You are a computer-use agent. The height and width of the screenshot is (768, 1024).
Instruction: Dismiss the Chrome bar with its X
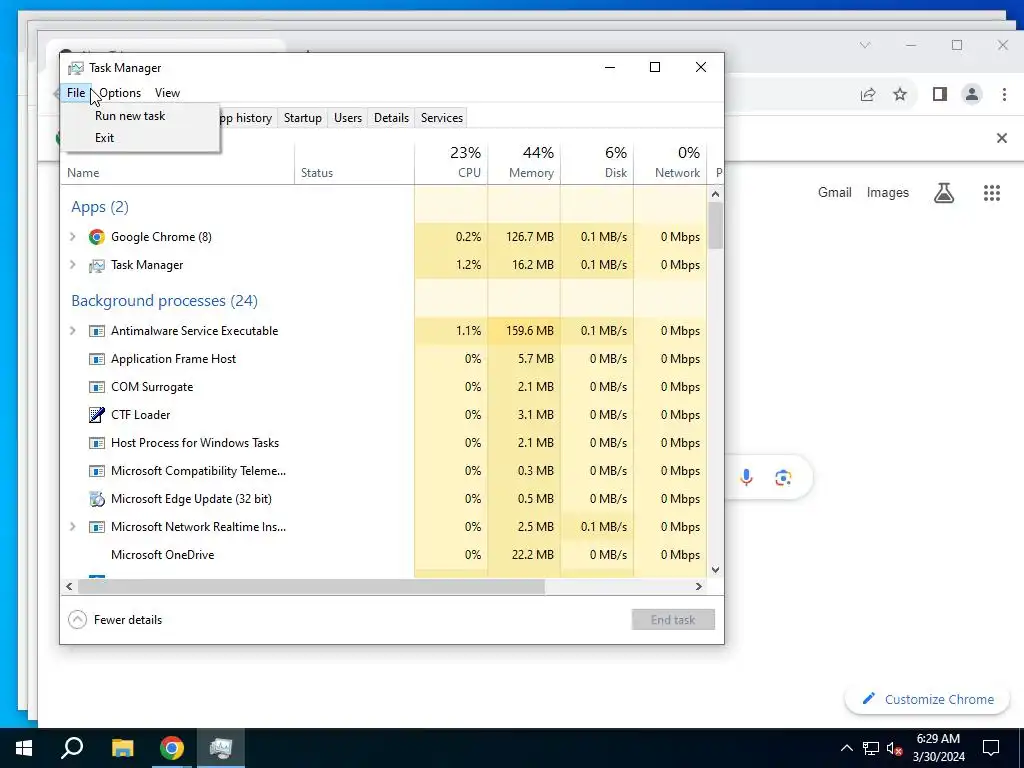pos(1002,138)
